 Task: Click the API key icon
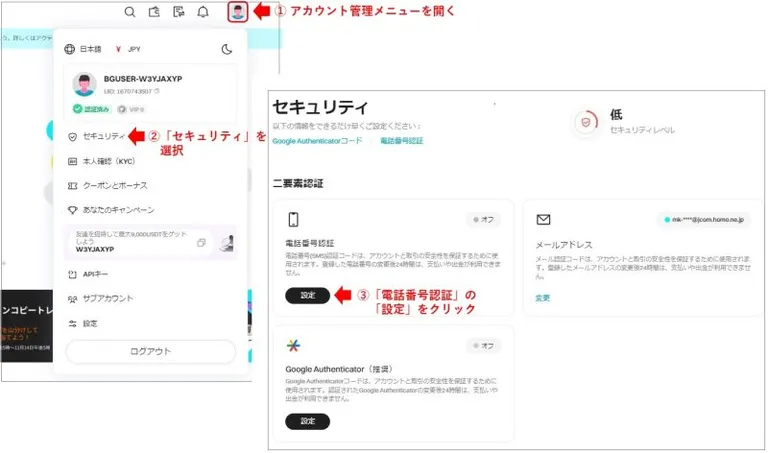point(72,274)
